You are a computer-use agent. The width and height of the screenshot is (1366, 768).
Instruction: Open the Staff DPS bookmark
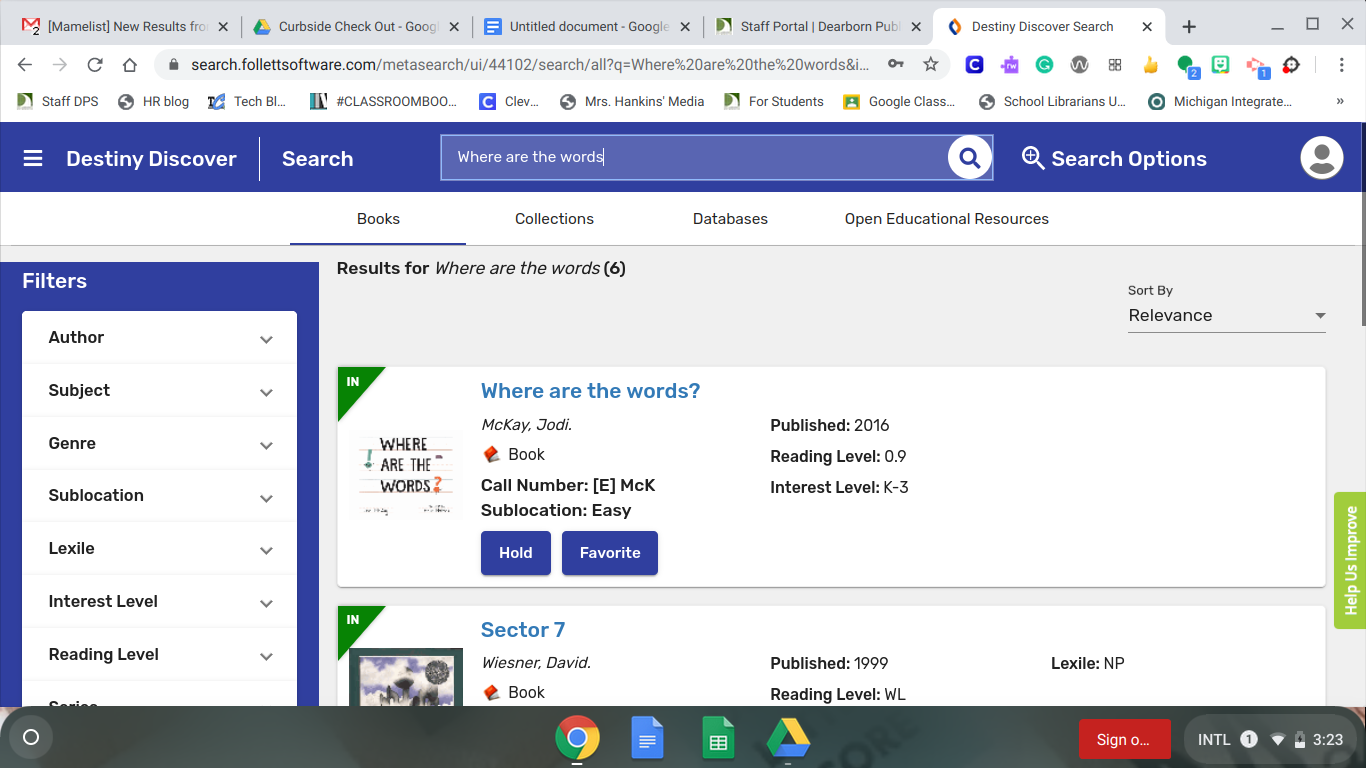coord(59,101)
